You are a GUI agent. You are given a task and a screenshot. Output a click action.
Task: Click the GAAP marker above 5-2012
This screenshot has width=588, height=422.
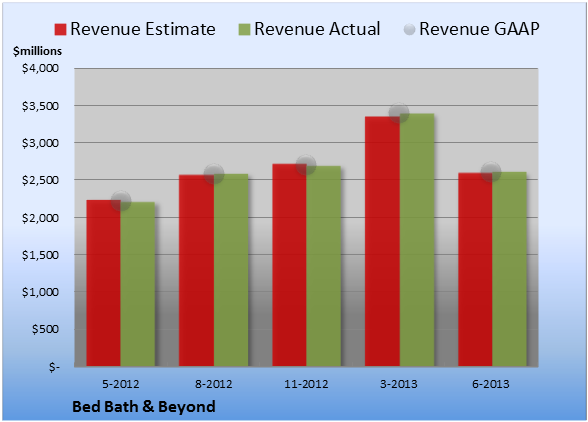coord(121,201)
